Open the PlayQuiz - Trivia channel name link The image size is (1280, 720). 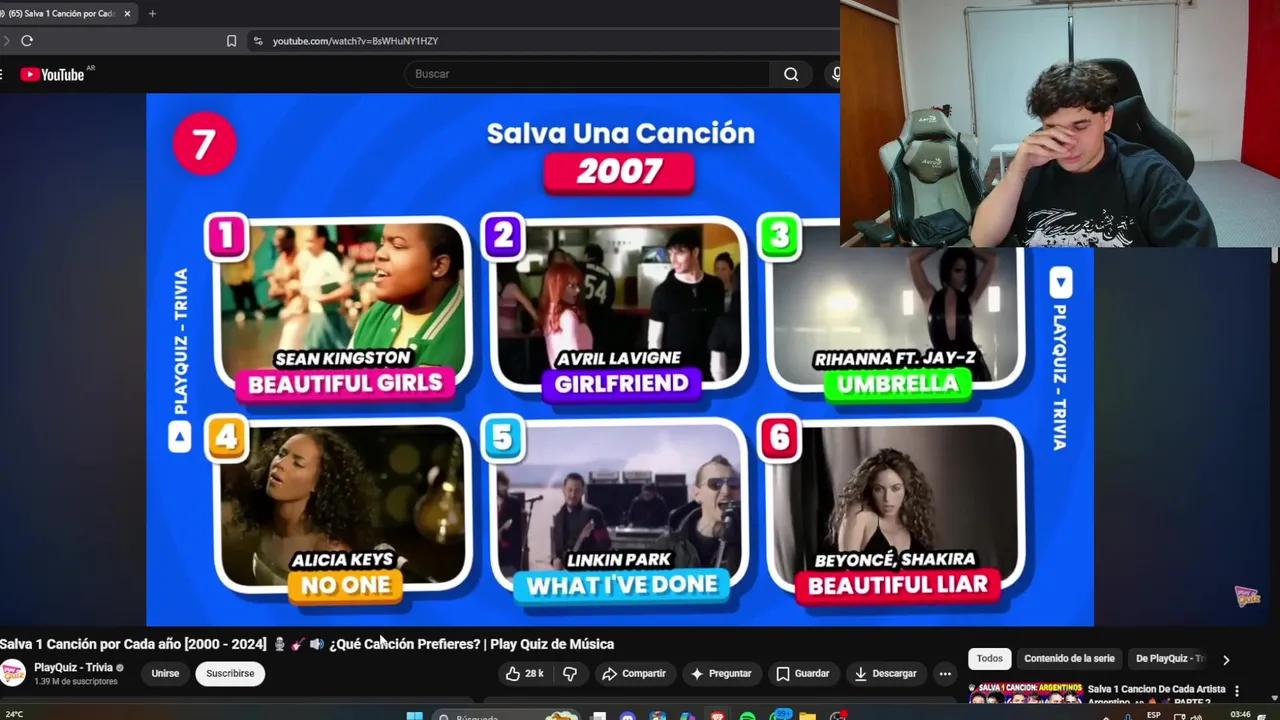(73, 667)
